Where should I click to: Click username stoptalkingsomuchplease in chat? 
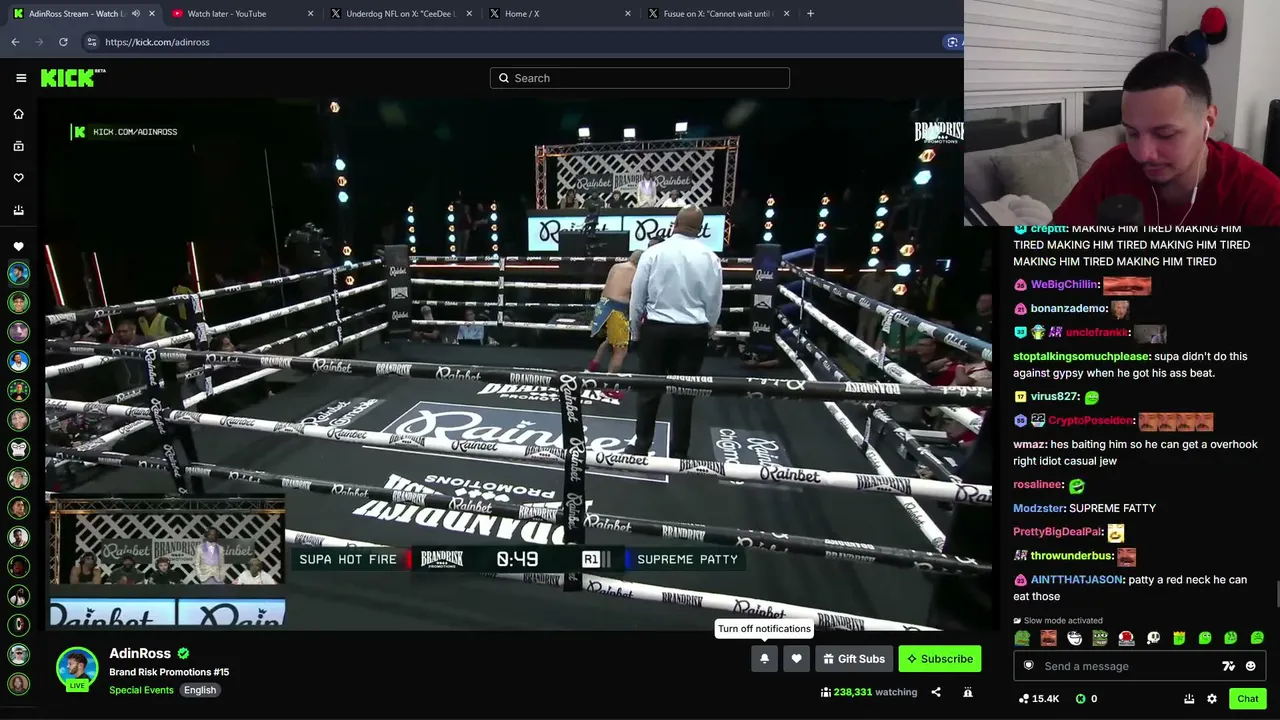[1081, 357]
